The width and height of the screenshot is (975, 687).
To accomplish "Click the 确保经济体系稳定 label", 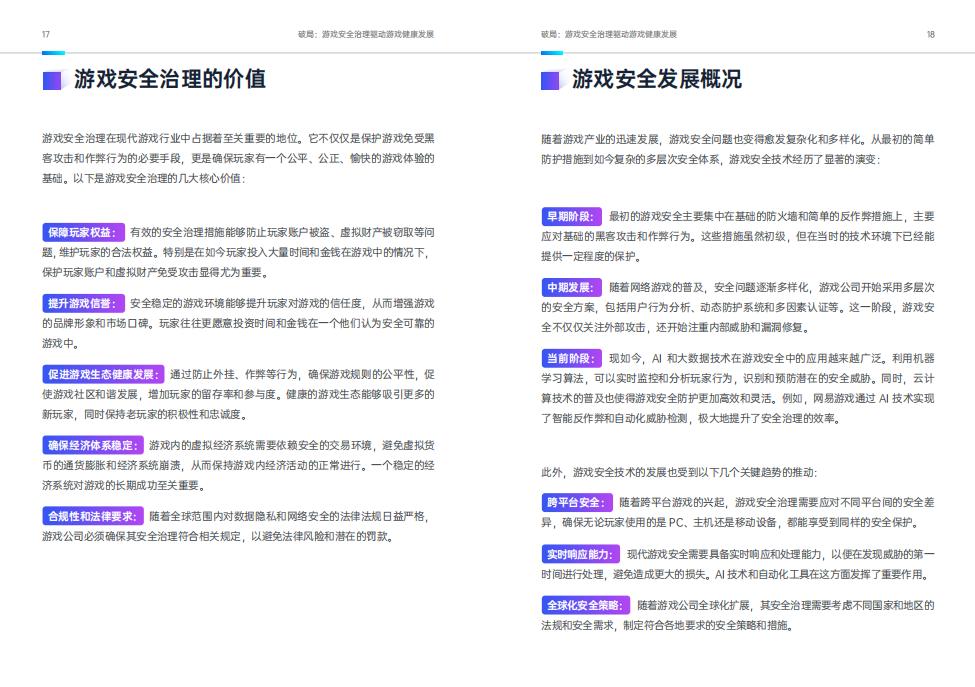I will [x=93, y=445].
